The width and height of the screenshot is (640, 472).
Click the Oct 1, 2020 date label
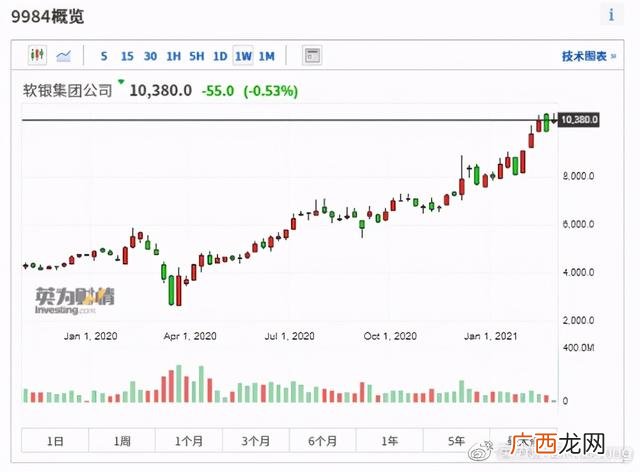click(390, 336)
